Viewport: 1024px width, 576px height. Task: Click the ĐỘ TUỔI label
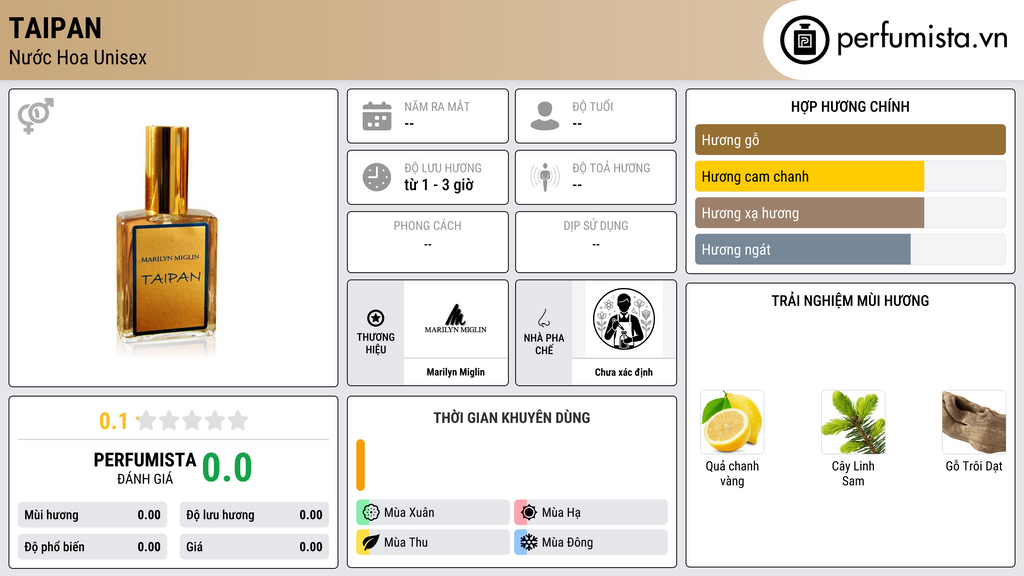pyautogui.click(x=592, y=106)
